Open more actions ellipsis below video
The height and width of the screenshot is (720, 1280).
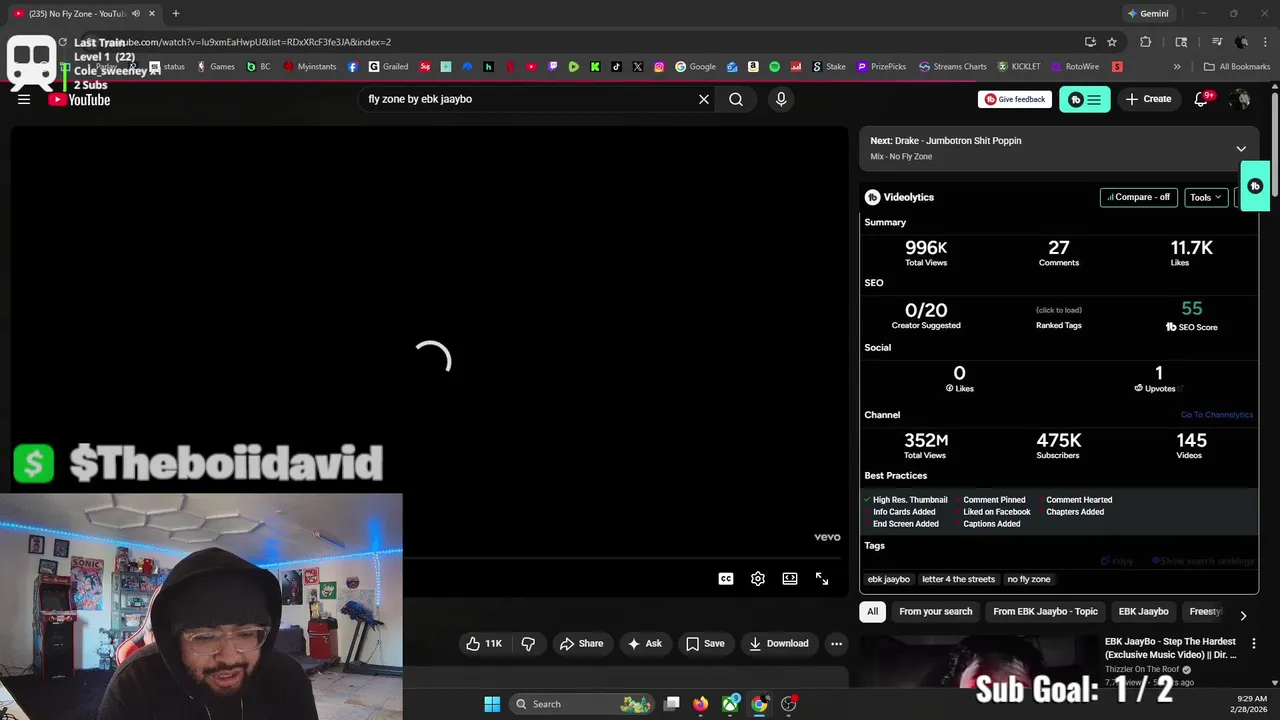click(837, 644)
